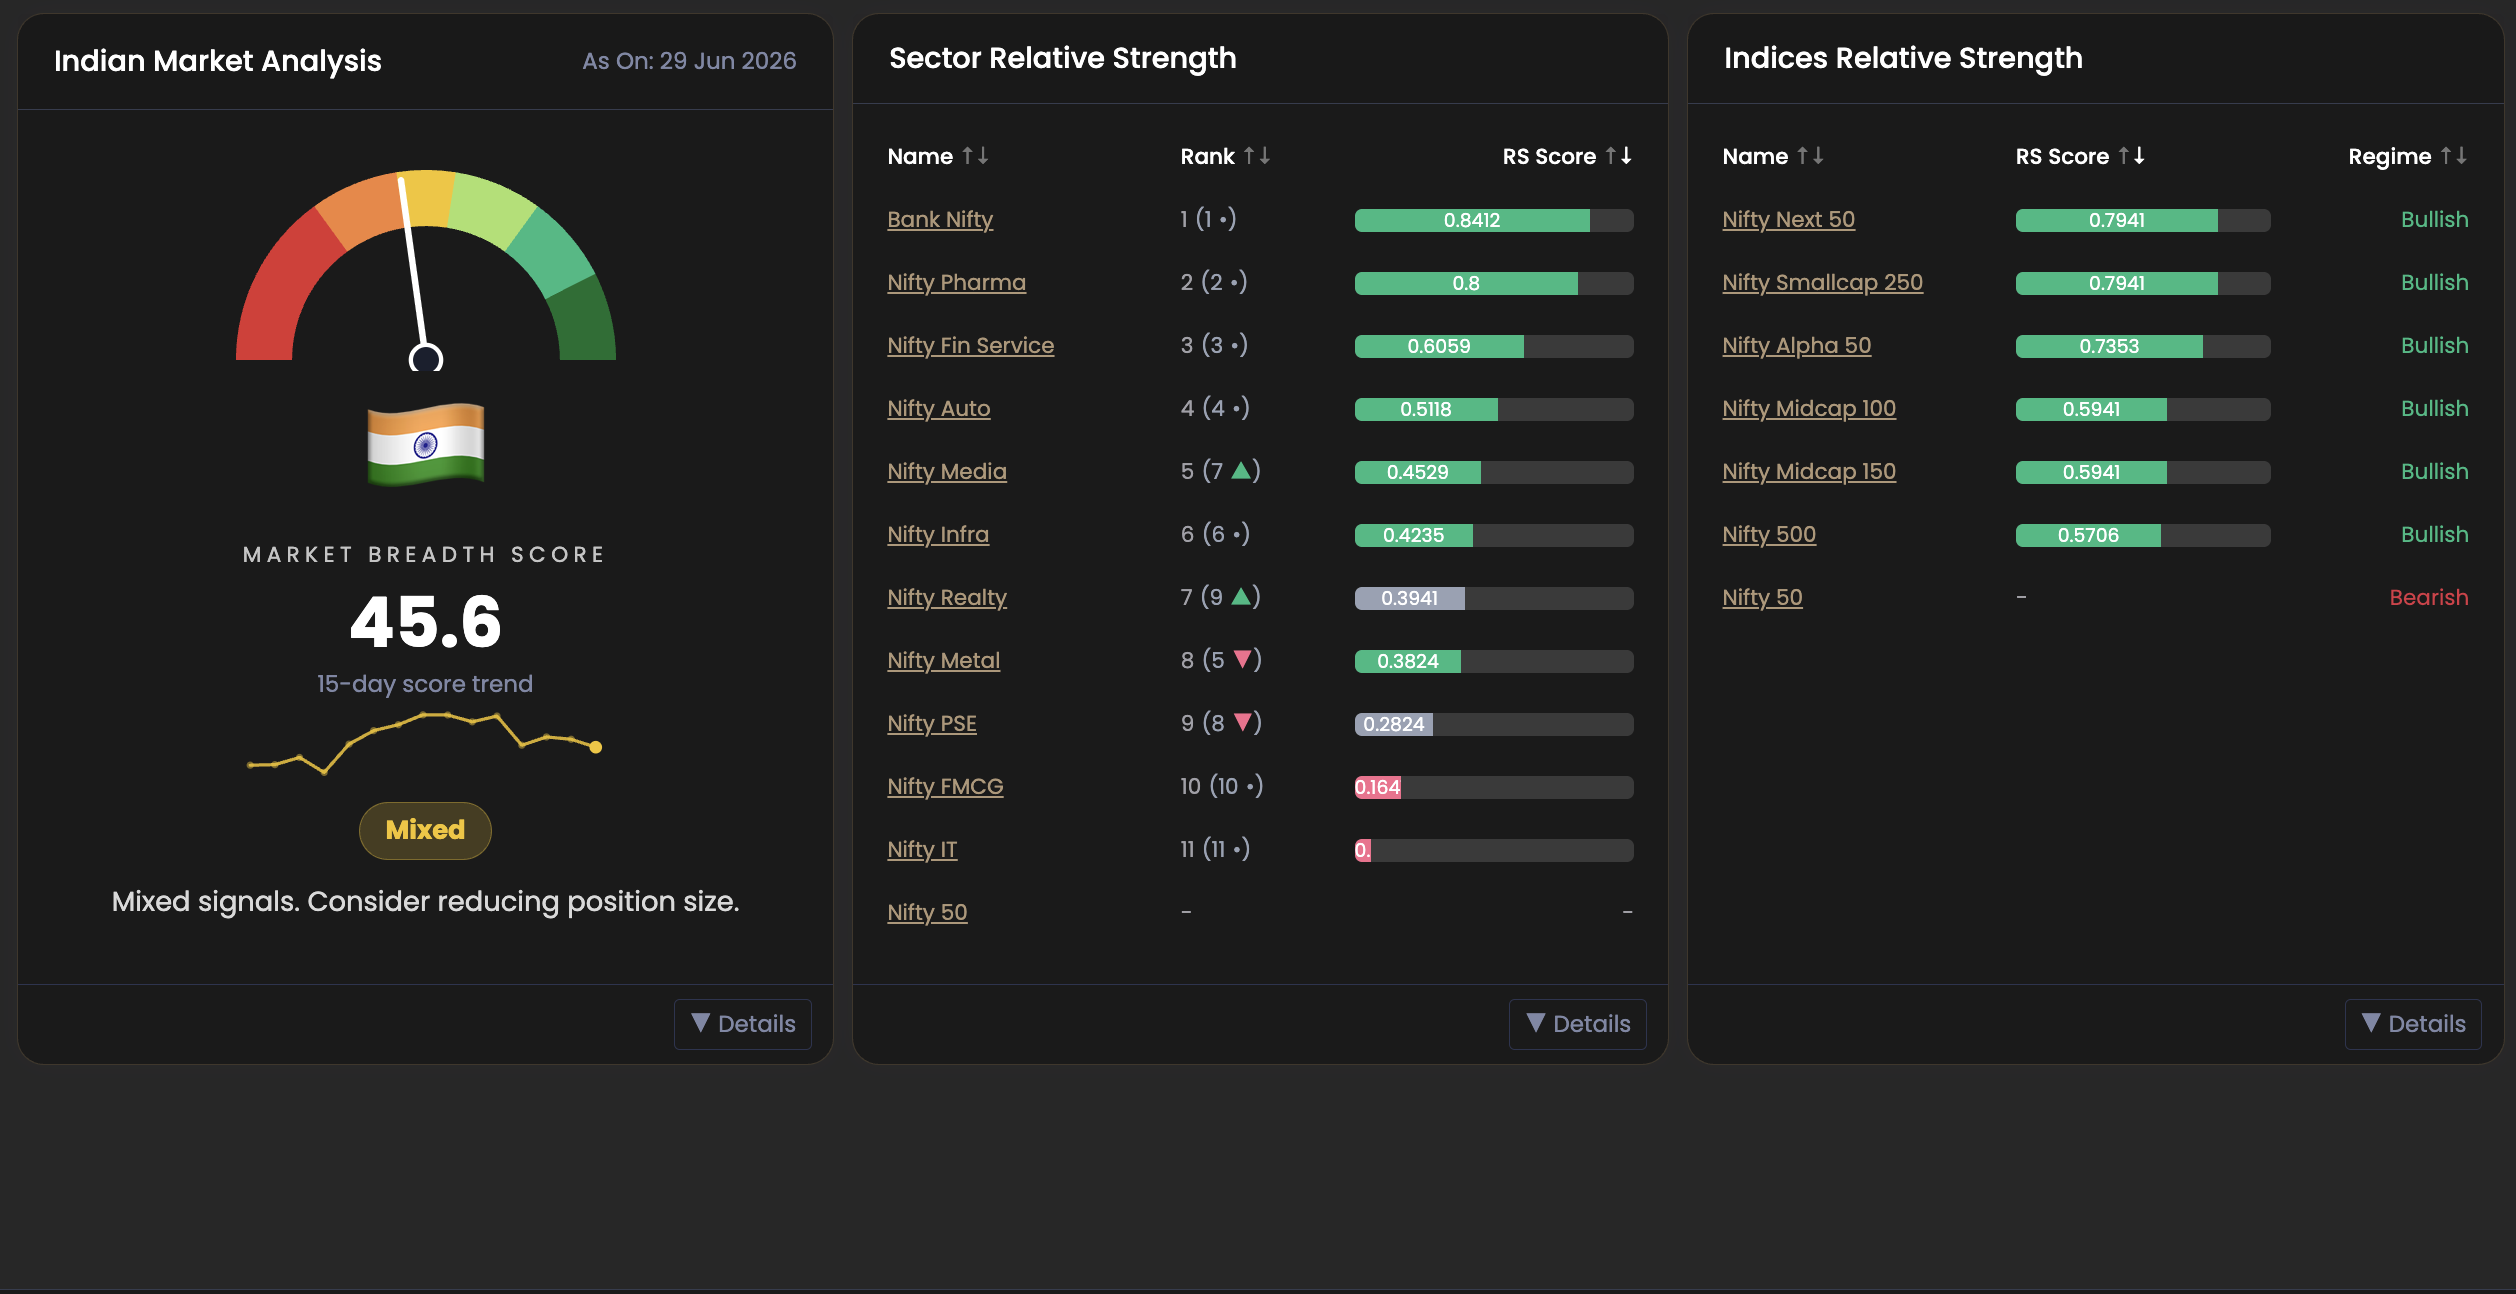Click the down triangle in Nifty Metal rank

point(1243,659)
